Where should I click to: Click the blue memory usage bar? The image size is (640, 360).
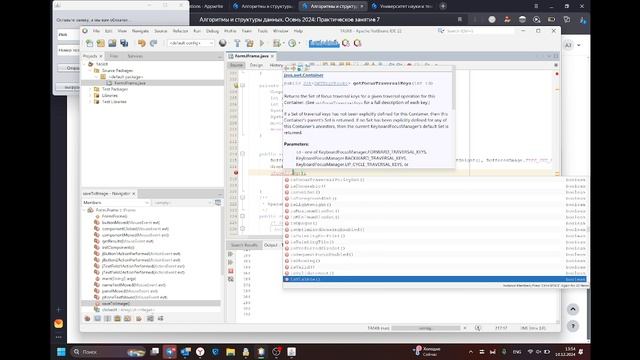click(x=324, y=43)
